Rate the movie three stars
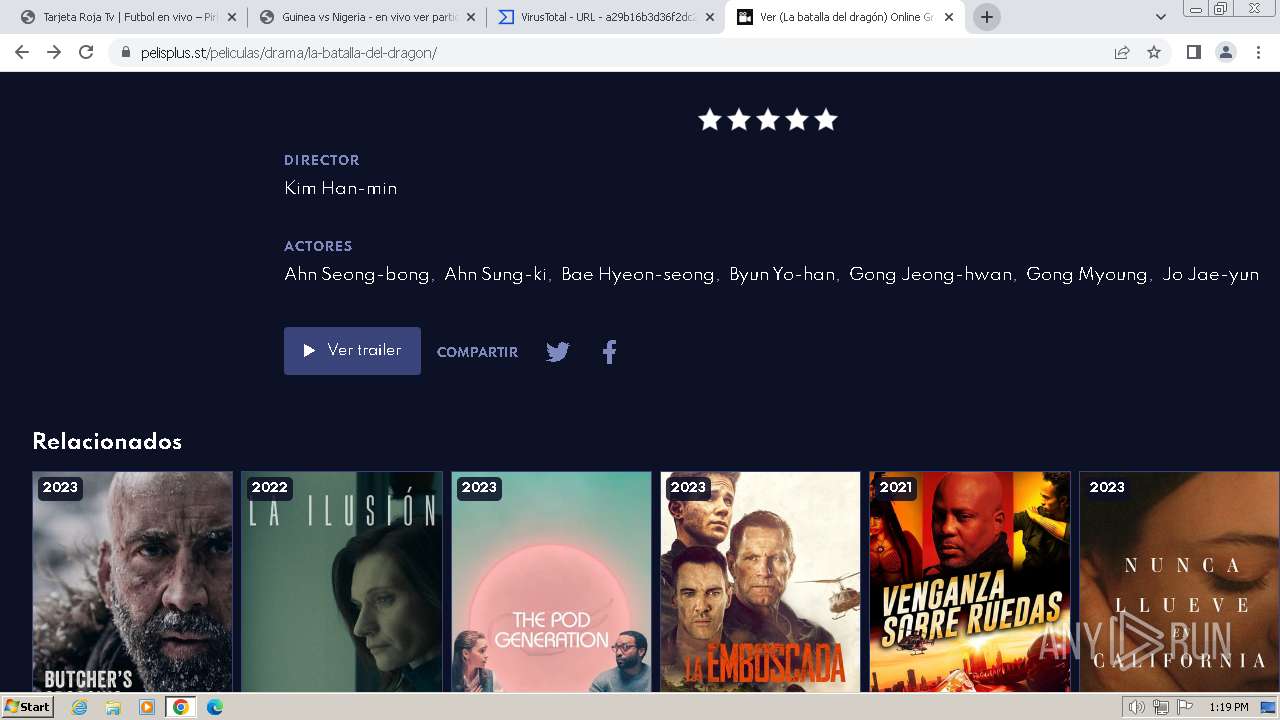 [x=768, y=120]
